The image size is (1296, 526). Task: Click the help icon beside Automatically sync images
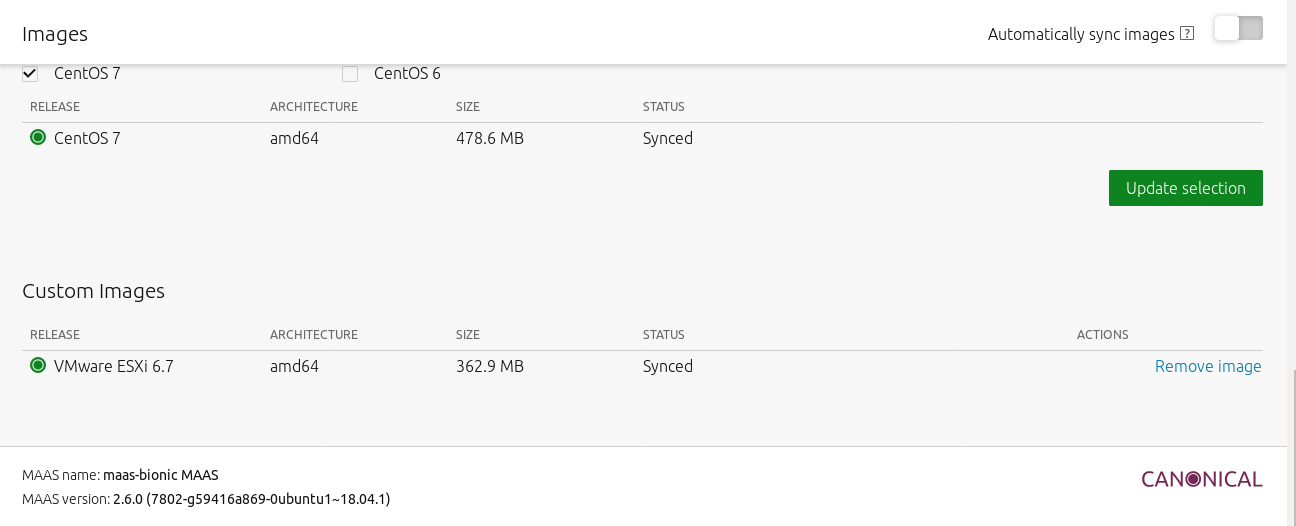click(x=1187, y=34)
